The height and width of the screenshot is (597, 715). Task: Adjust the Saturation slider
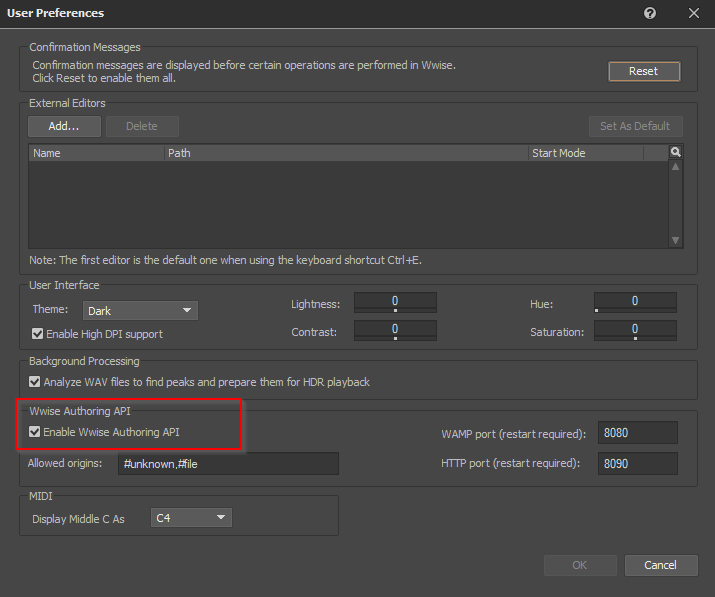pyautogui.click(x=635, y=331)
